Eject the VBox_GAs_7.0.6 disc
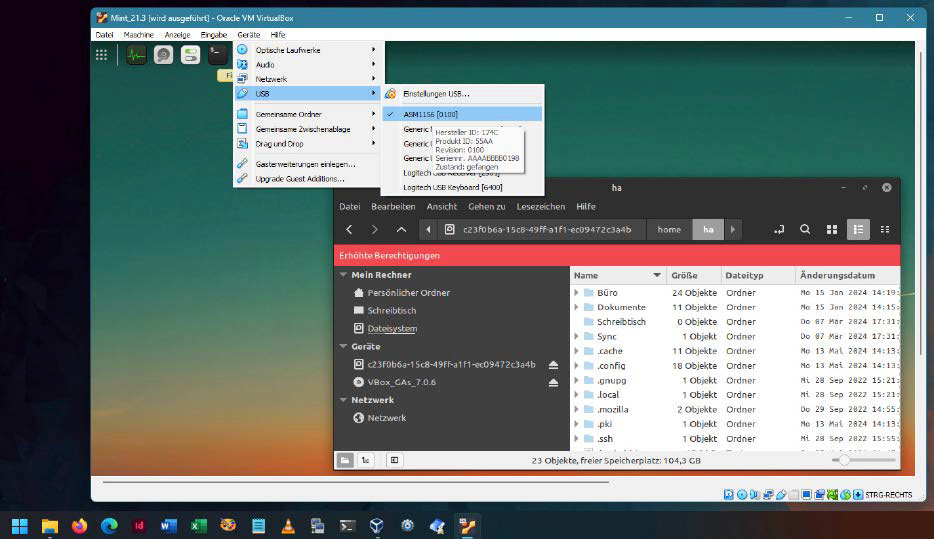 [x=553, y=382]
